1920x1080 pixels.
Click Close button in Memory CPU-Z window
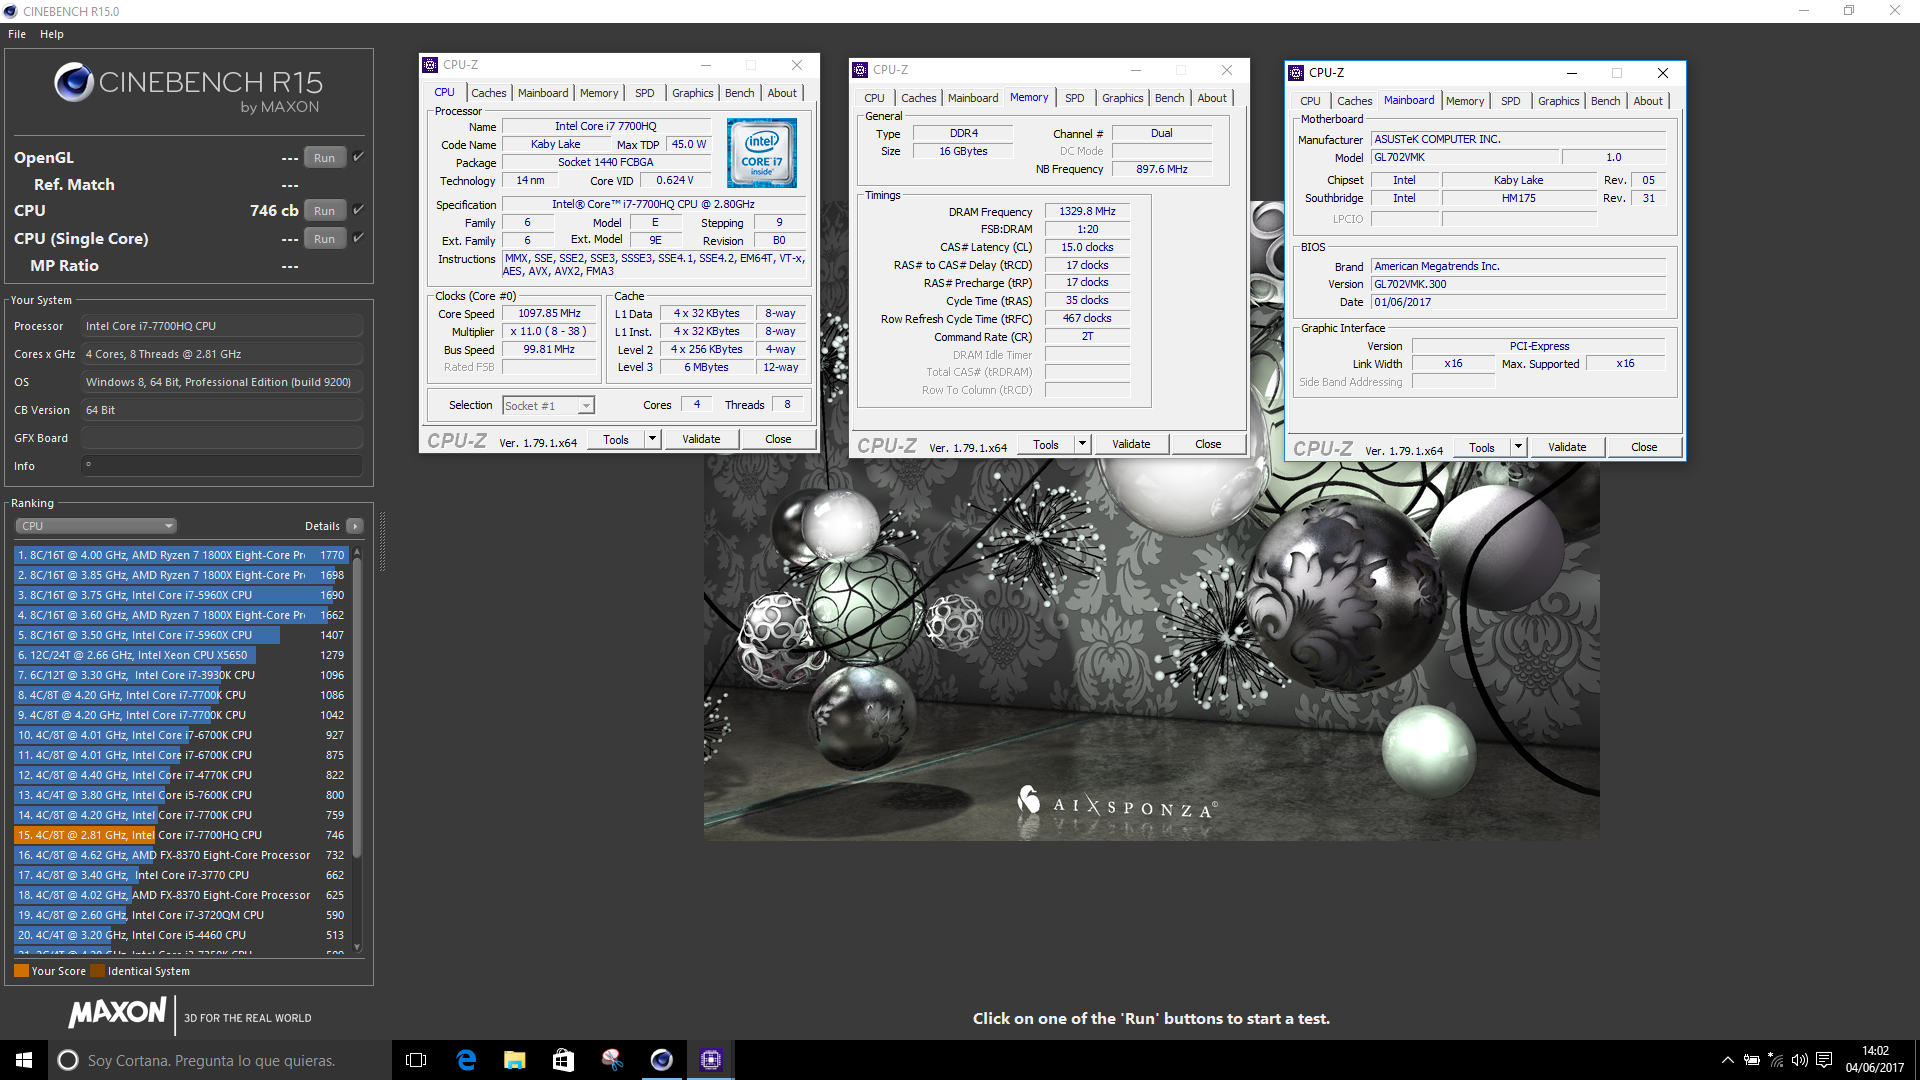pyautogui.click(x=1208, y=444)
